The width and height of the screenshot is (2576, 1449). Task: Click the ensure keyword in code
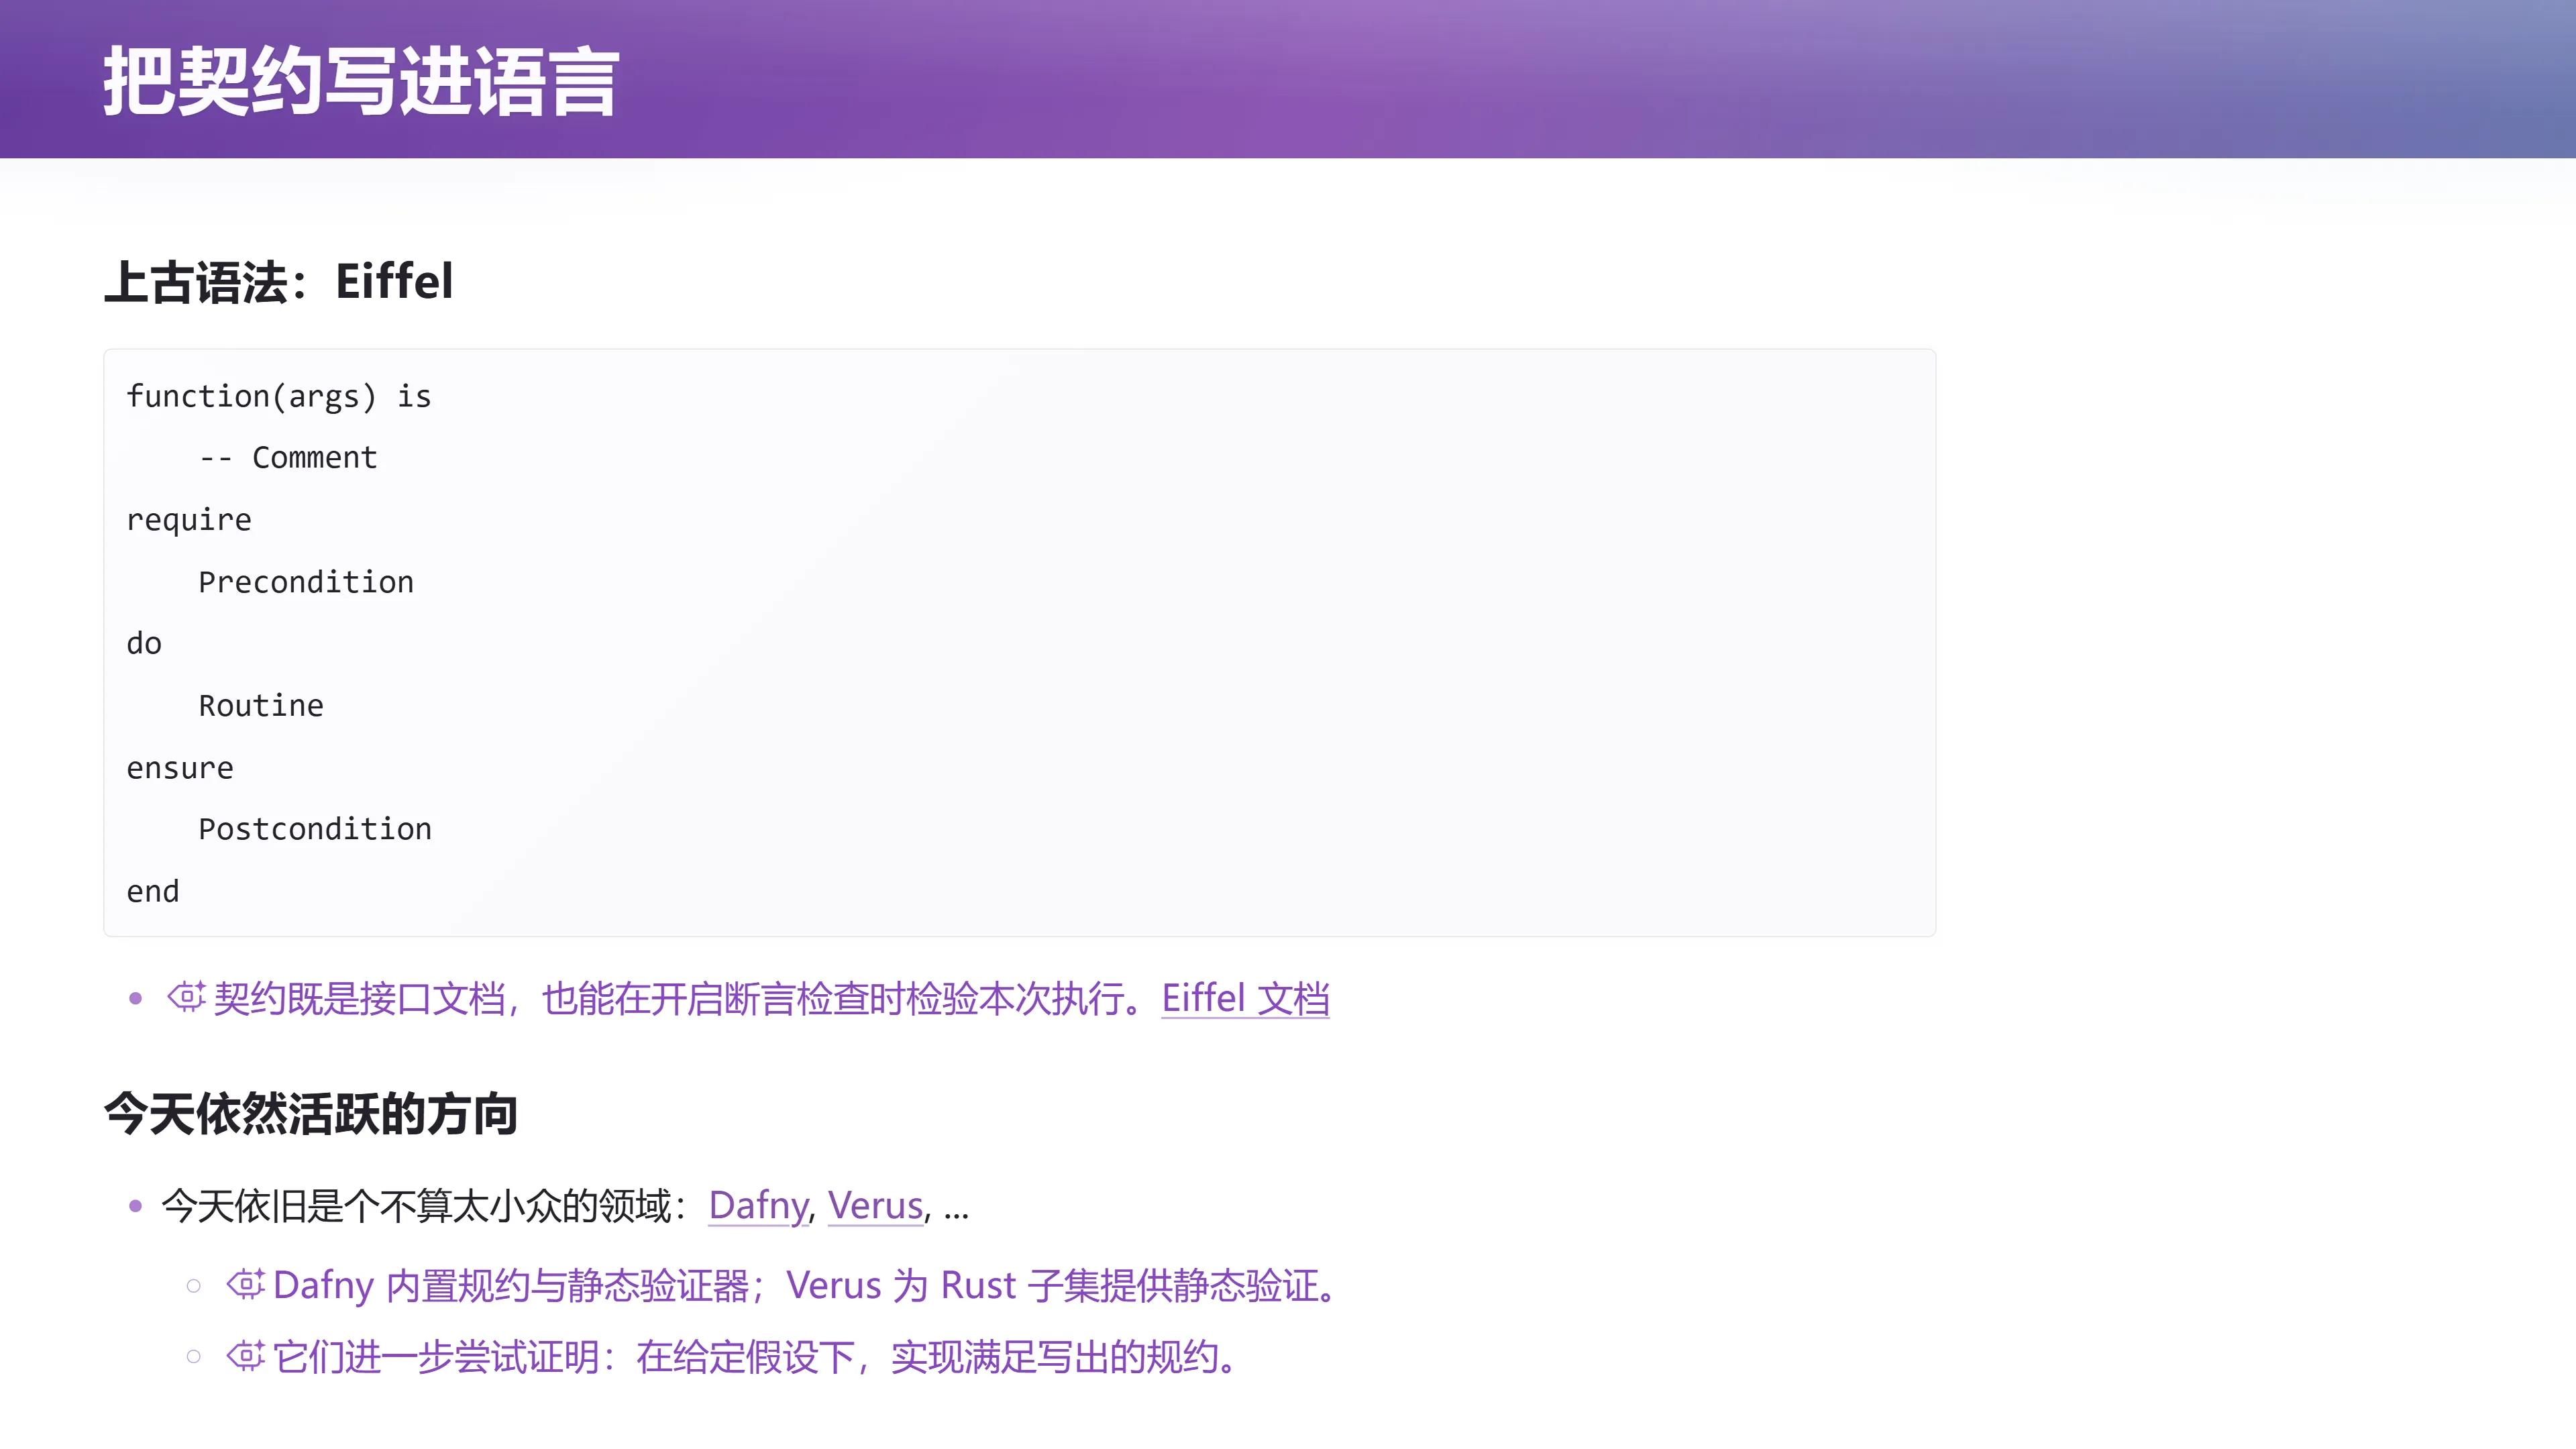click(180, 768)
